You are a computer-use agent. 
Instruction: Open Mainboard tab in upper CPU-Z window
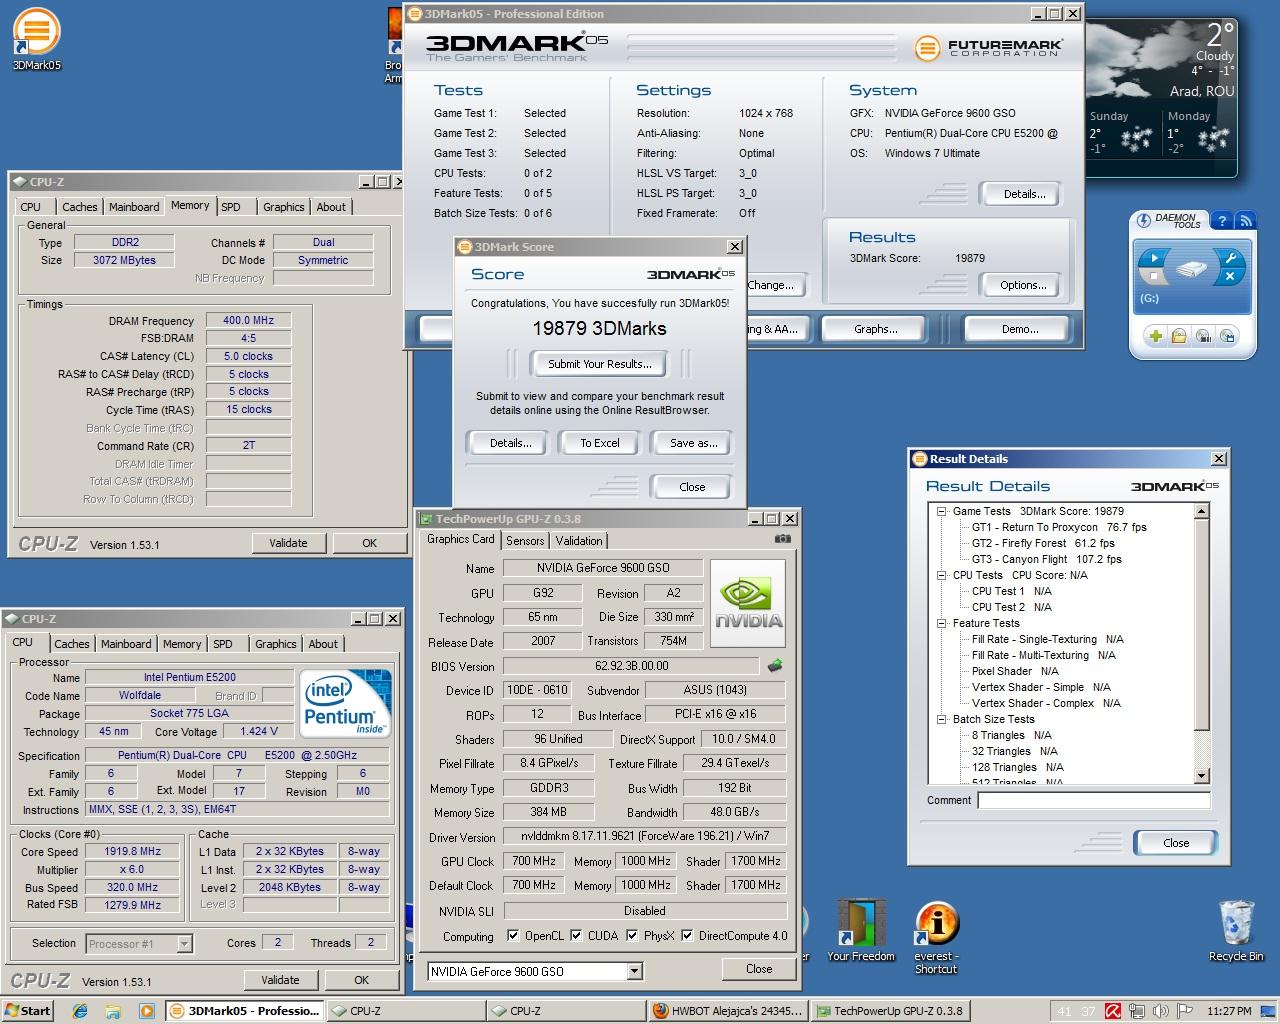pos(134,207)
